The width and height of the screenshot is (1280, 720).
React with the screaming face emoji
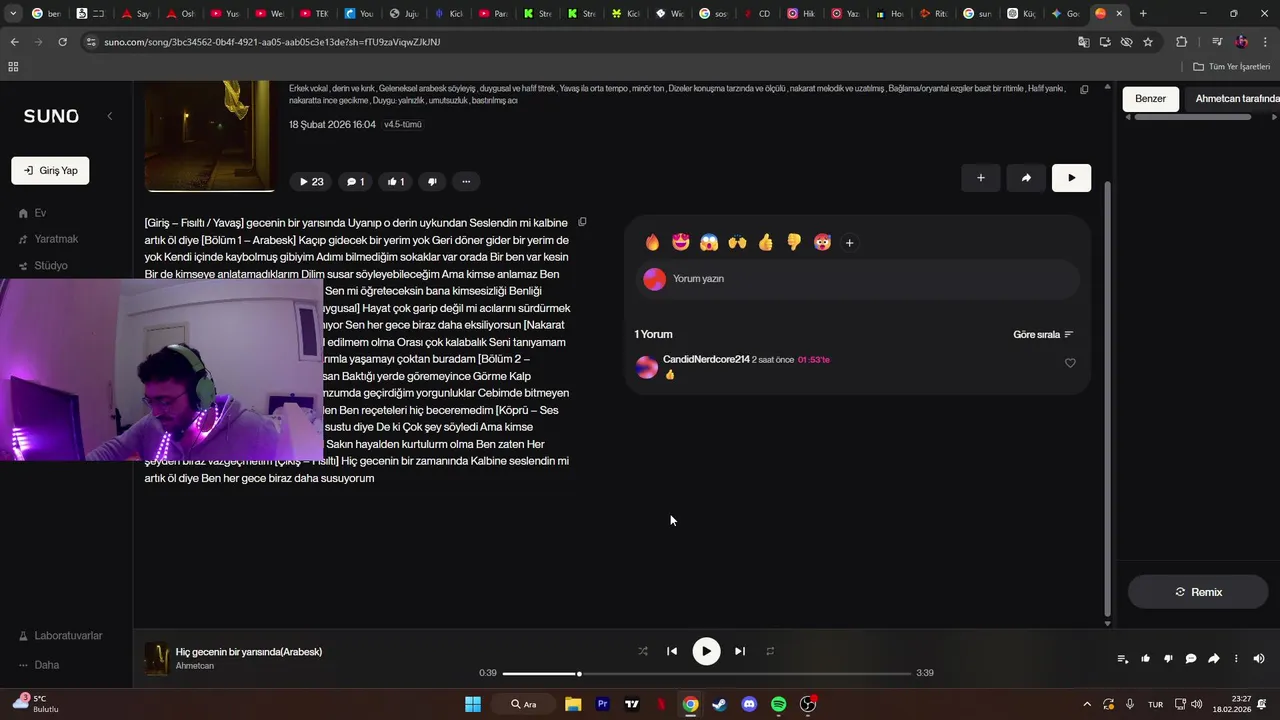point(709,242)
